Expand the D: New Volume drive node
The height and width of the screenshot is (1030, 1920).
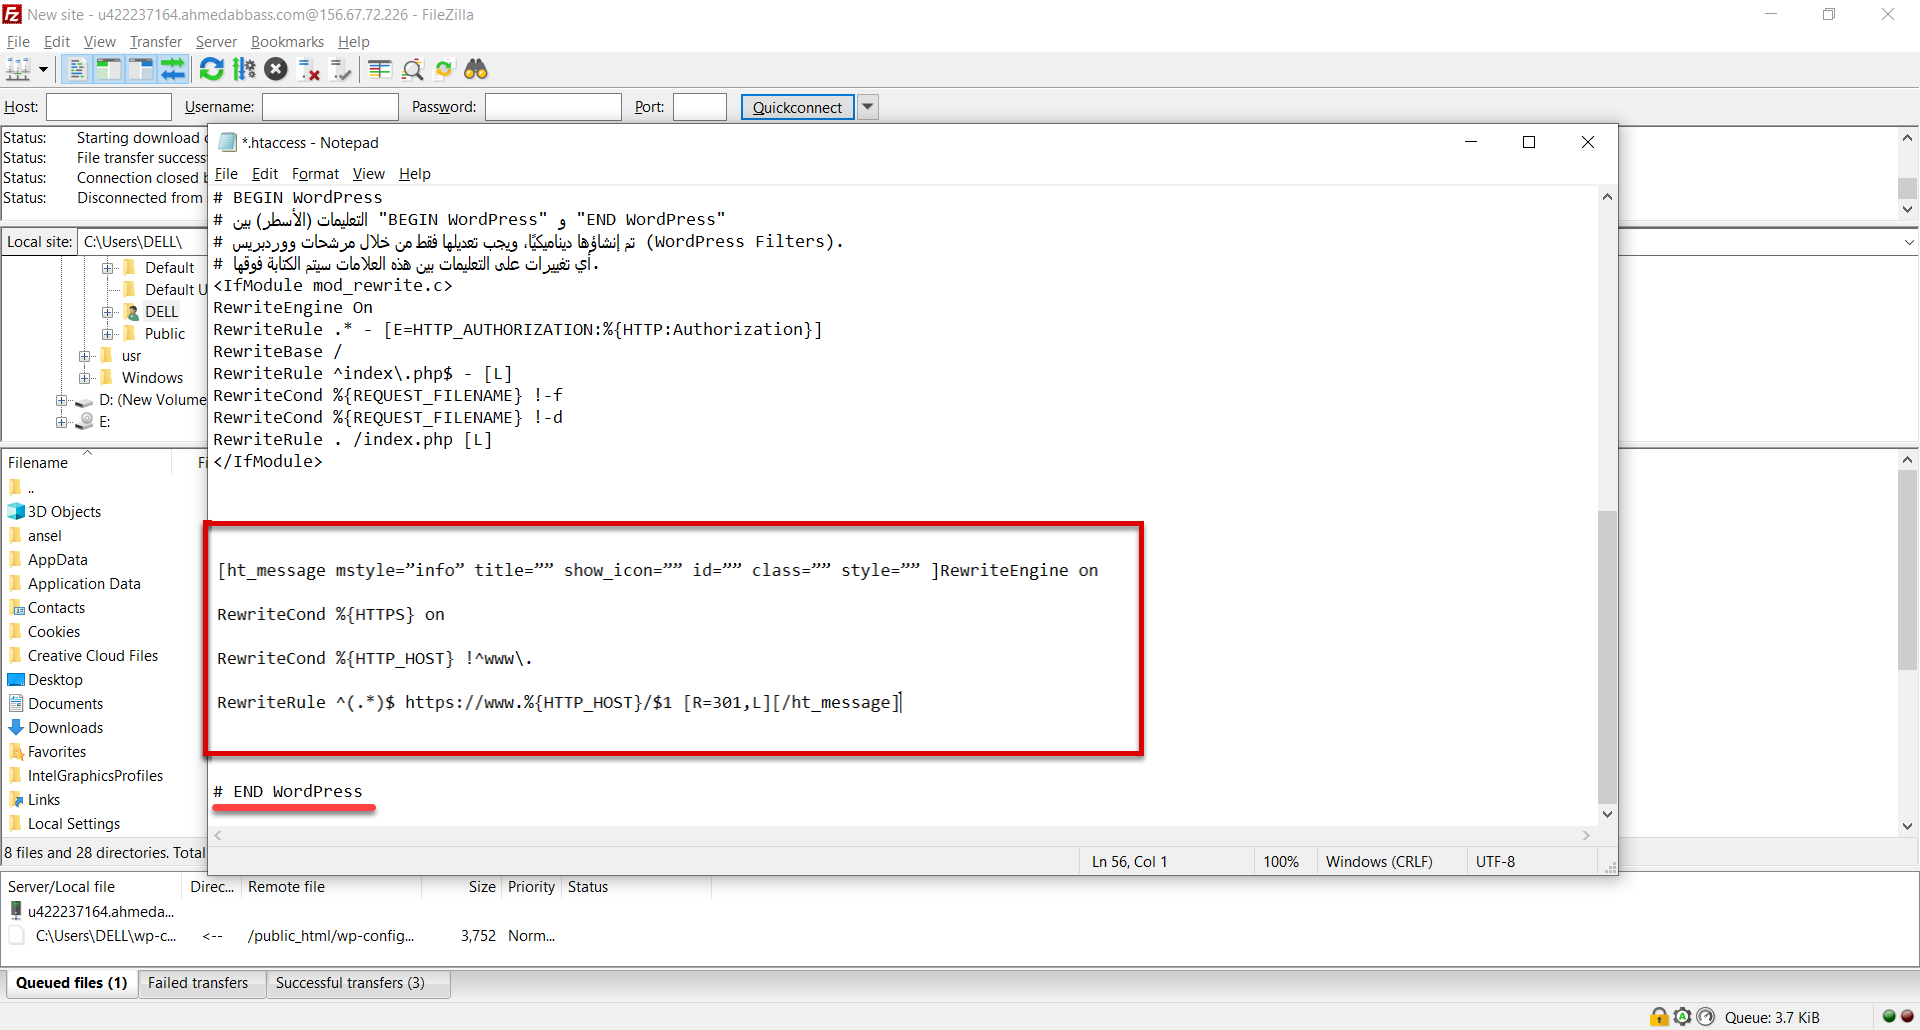(x=62, y=400)
